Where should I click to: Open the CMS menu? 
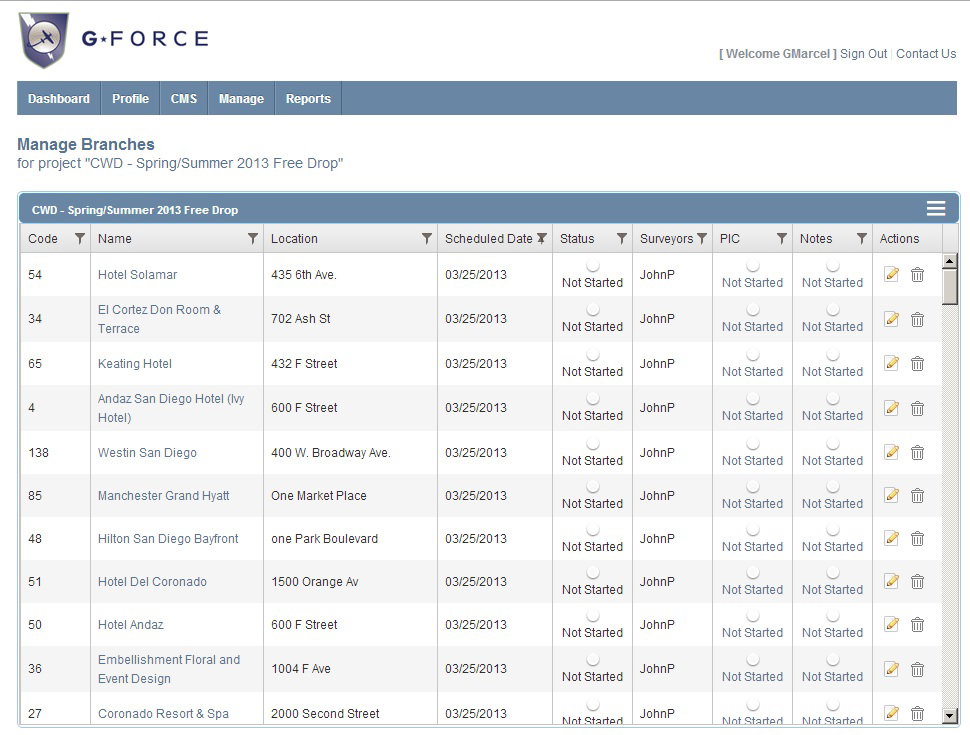184,98
